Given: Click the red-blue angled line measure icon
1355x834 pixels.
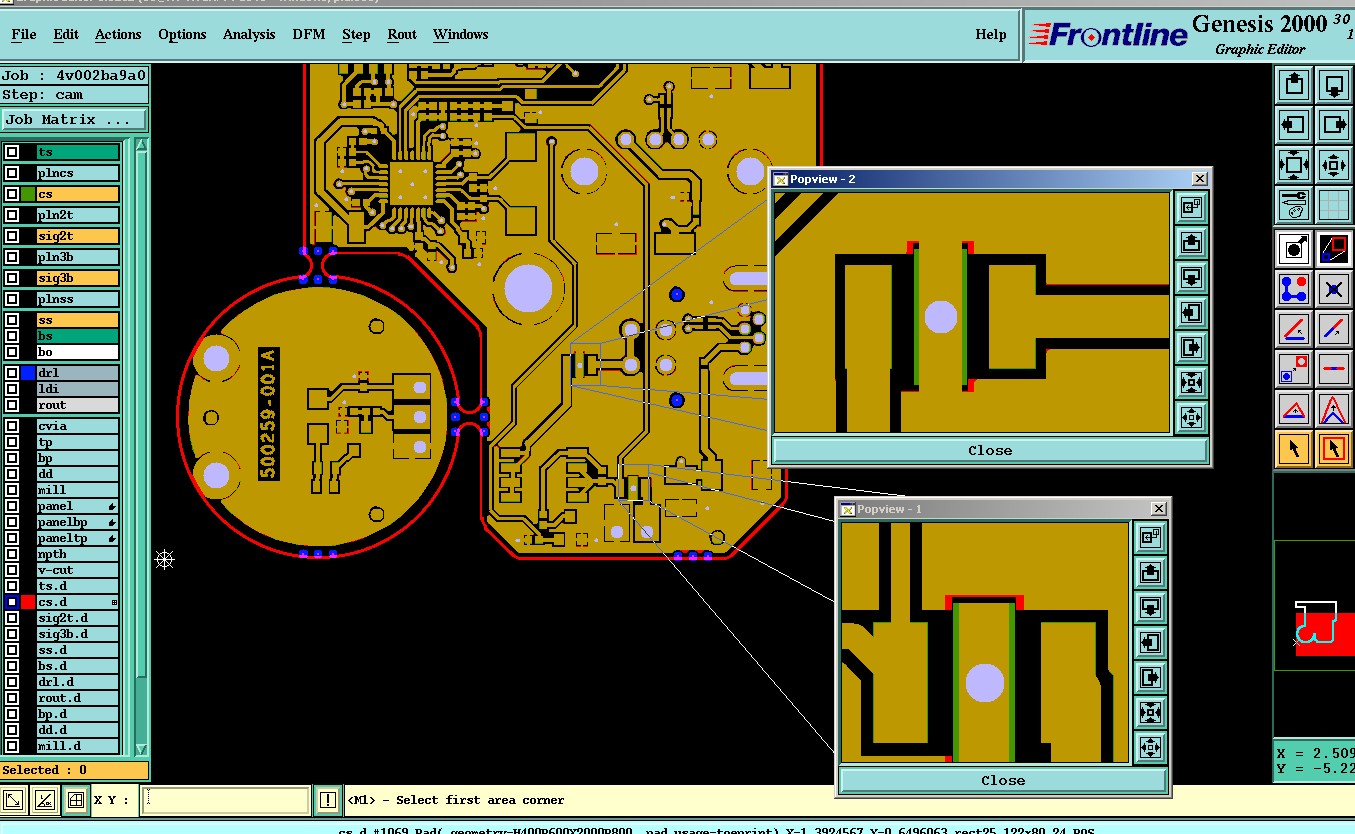Looking at the screenshot, I should point(1294,328).
